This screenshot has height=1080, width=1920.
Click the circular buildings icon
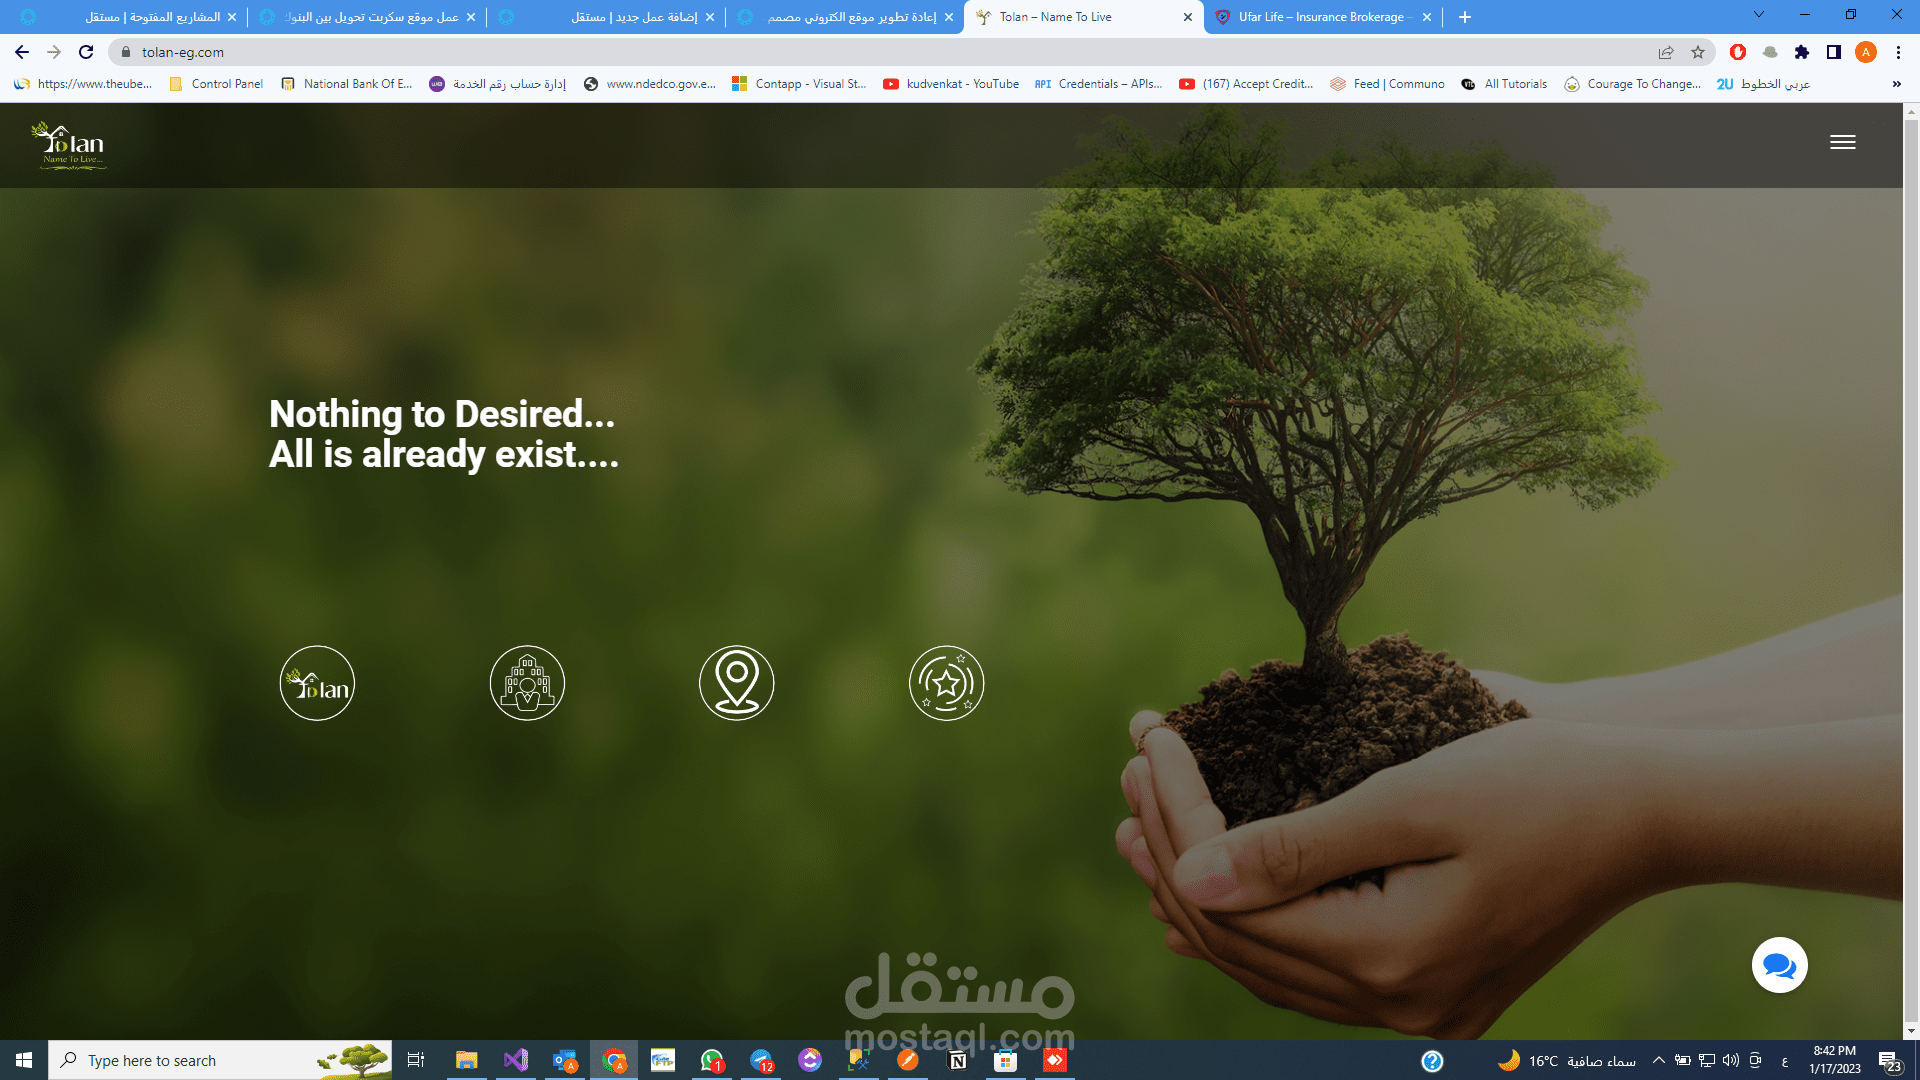pos(527,683)
